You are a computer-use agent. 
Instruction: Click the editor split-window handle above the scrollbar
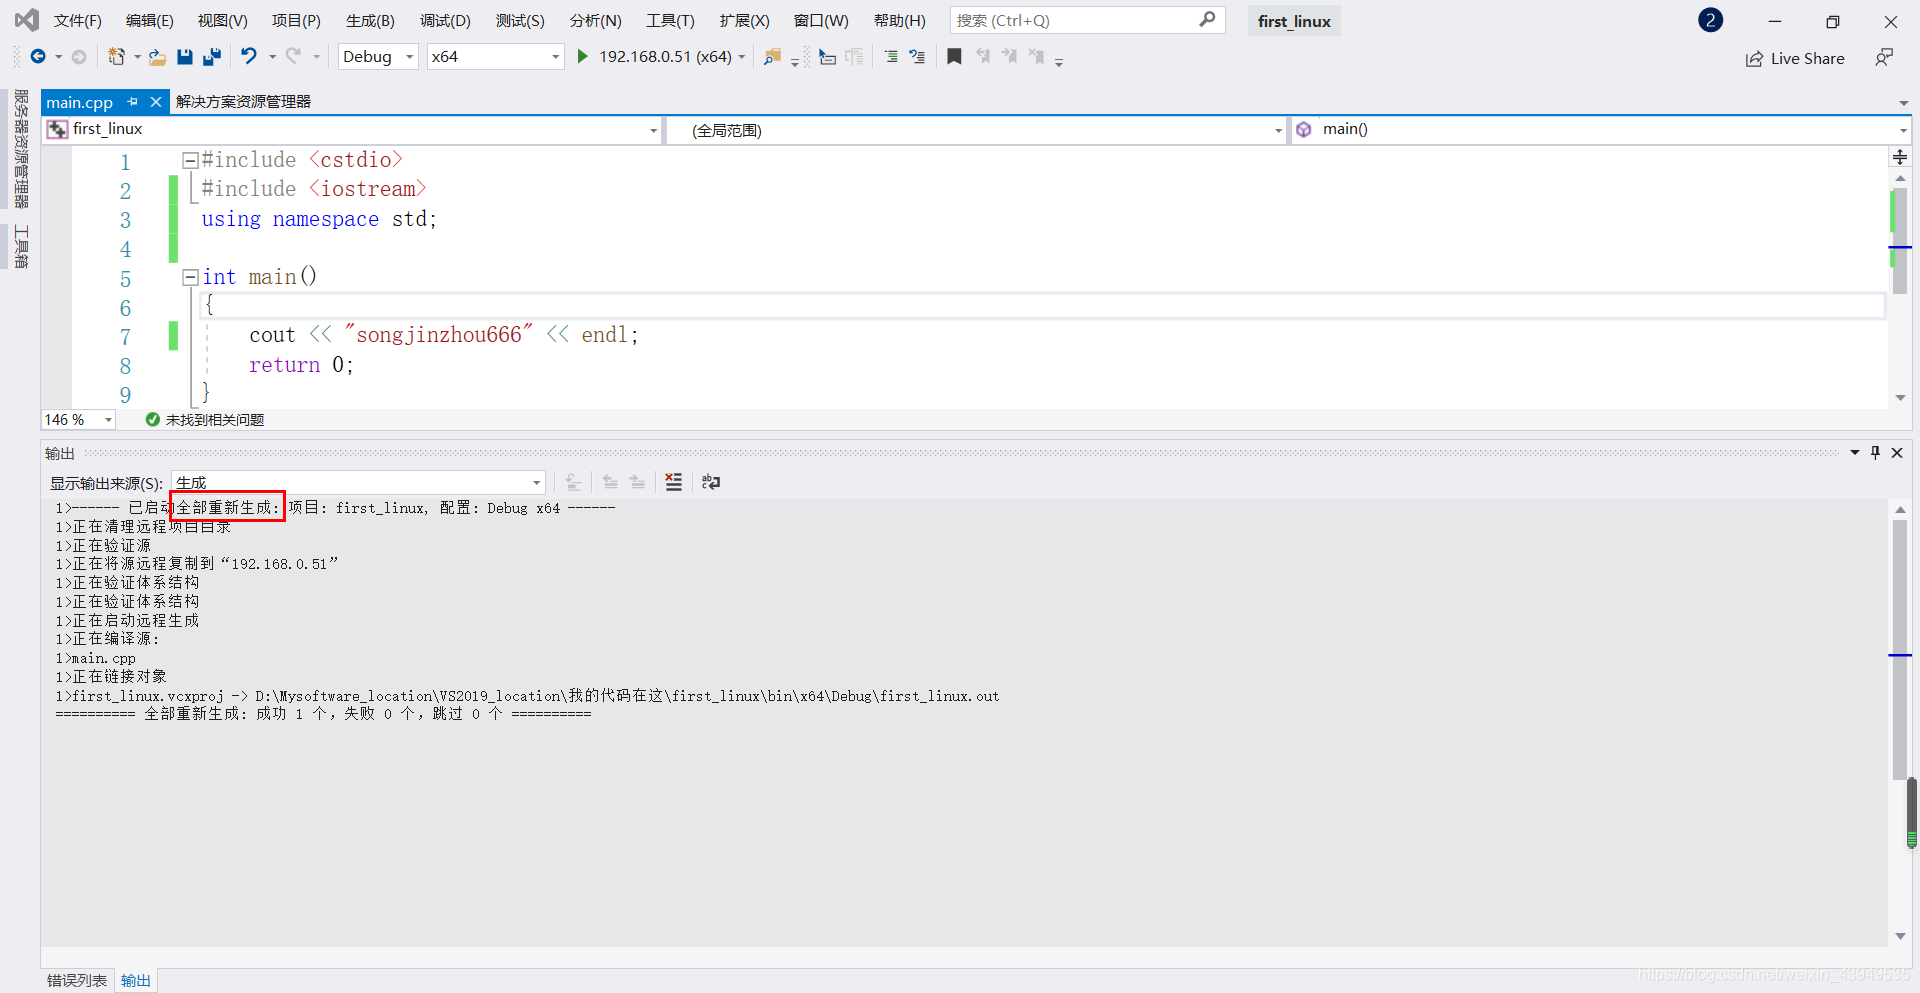click(1900, 157)
